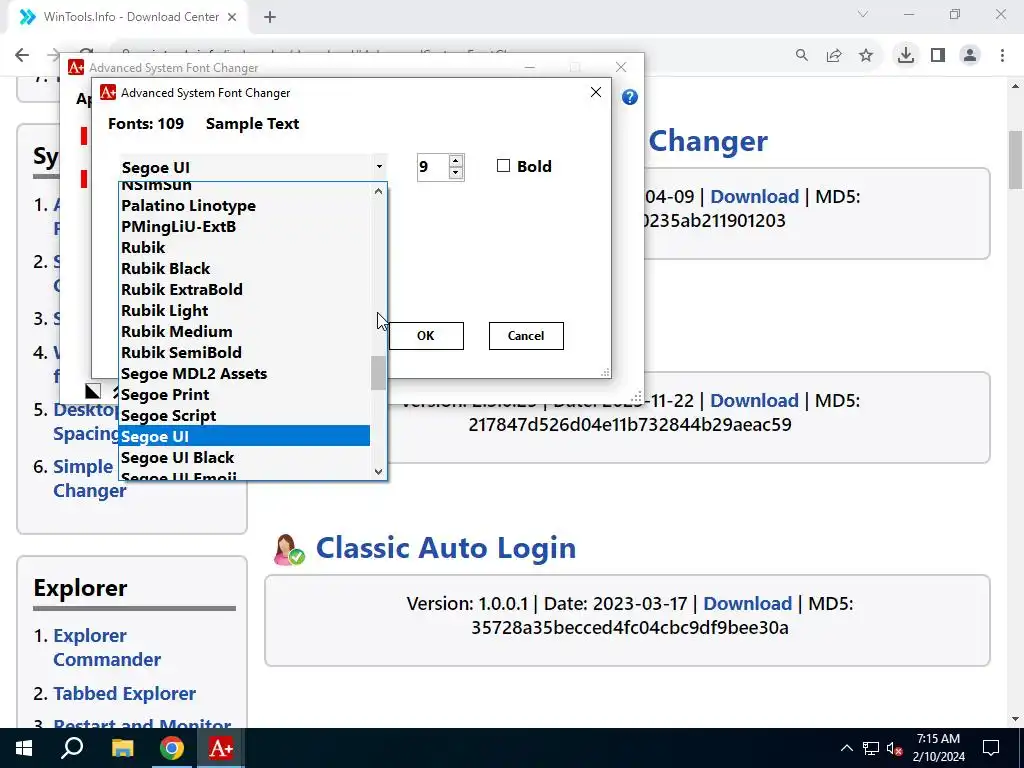Pick Rubik ExtraBold in the font list
Viewport: 1024px width, 768px height.
244,289
